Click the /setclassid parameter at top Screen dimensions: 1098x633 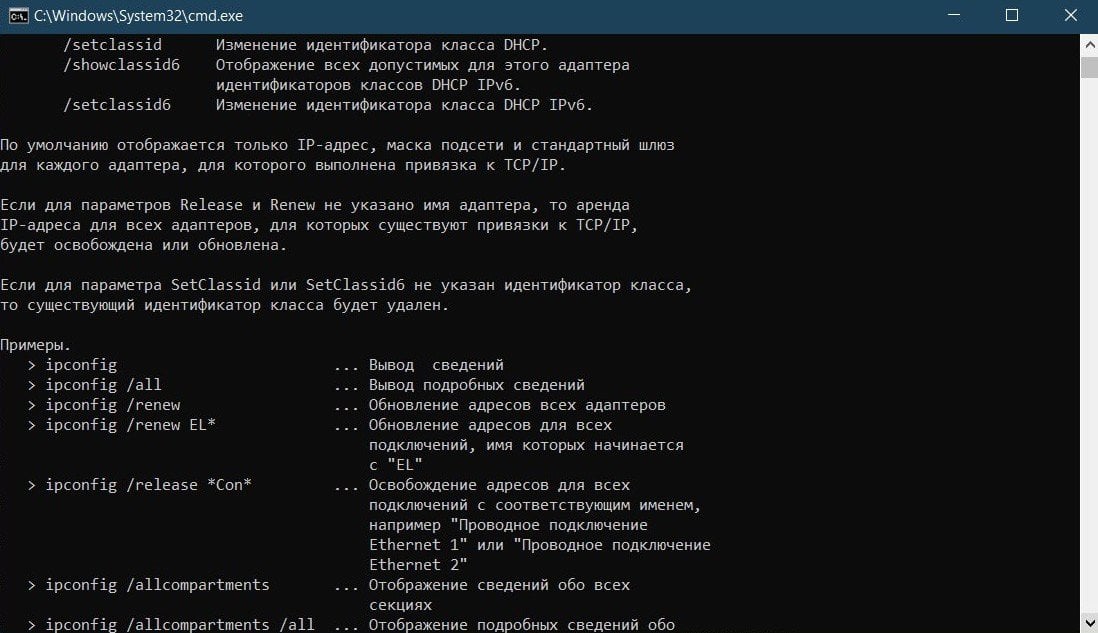coord(112,45)
